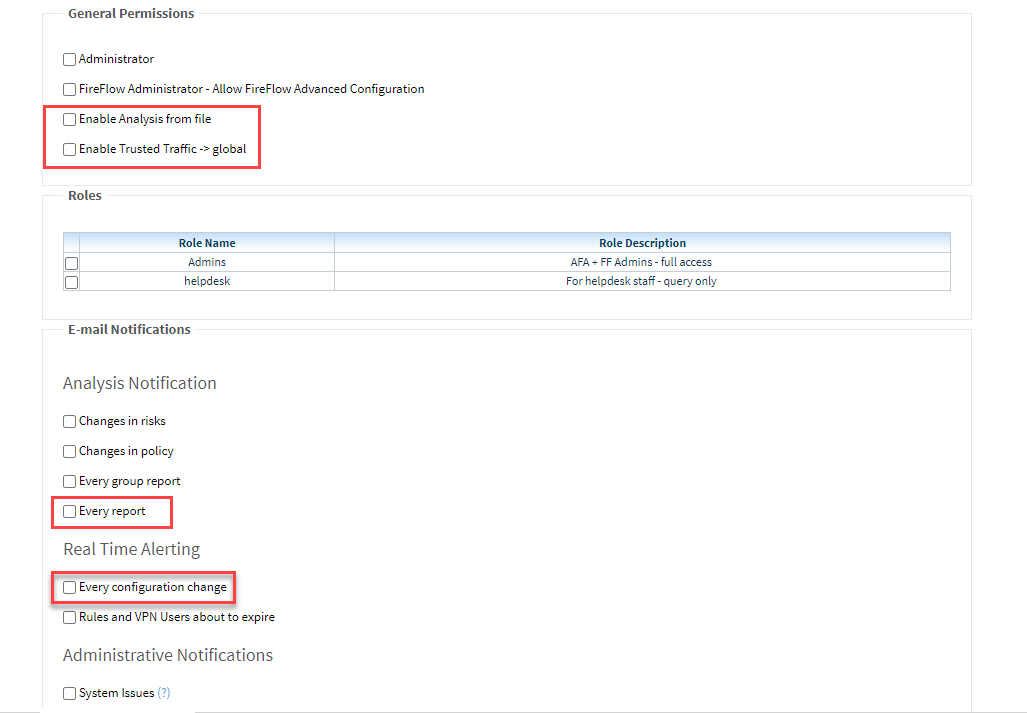Select the helpdesk role name cell

(207, 281)
